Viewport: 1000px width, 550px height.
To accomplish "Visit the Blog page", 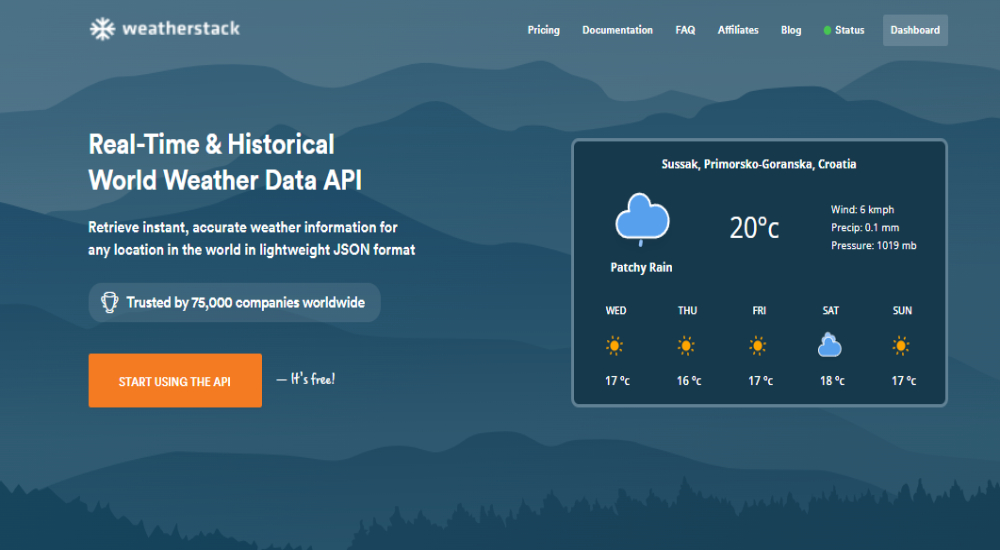I will (x=791, y=30).
